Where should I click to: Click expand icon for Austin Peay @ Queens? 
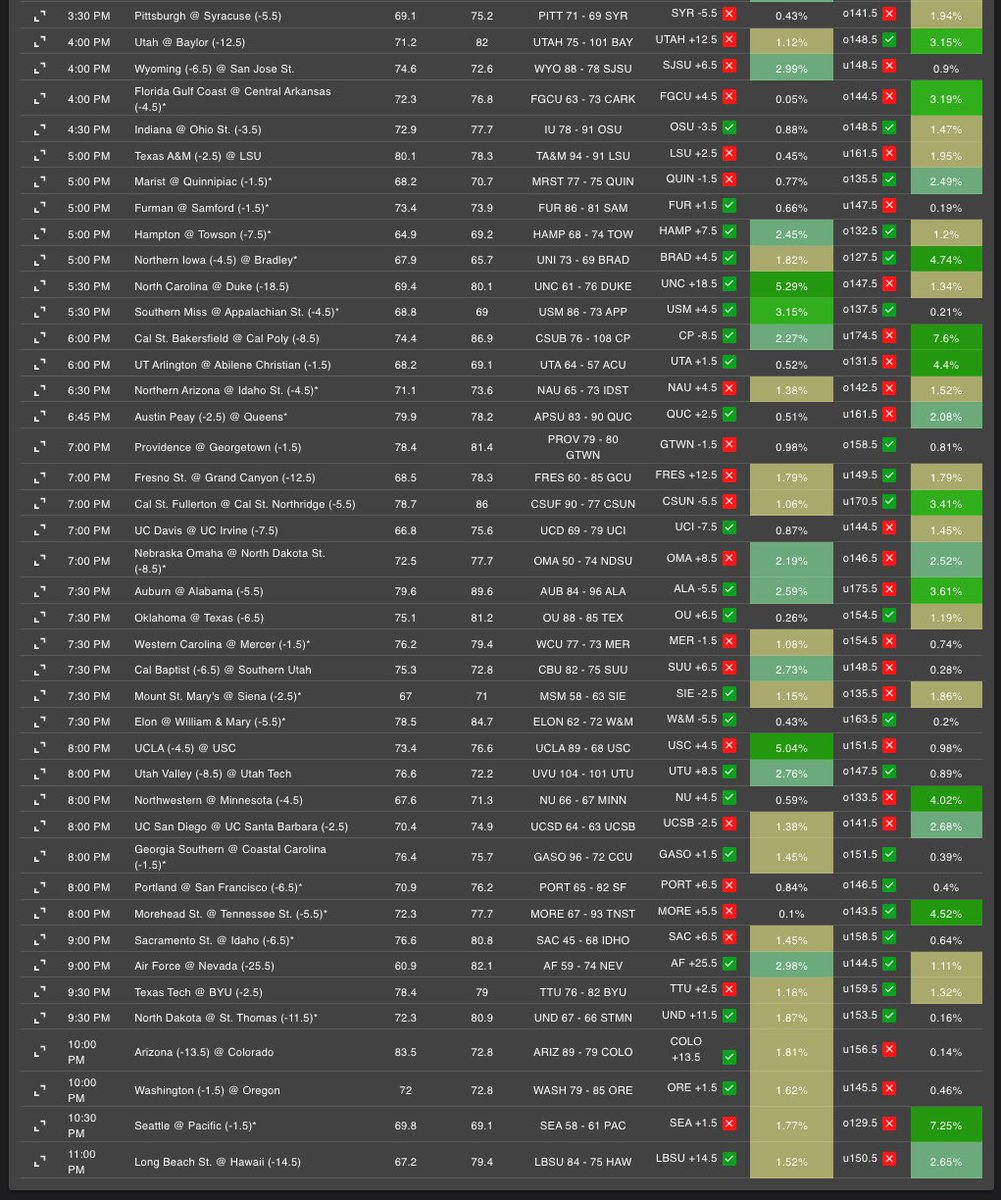pos(39,416)
